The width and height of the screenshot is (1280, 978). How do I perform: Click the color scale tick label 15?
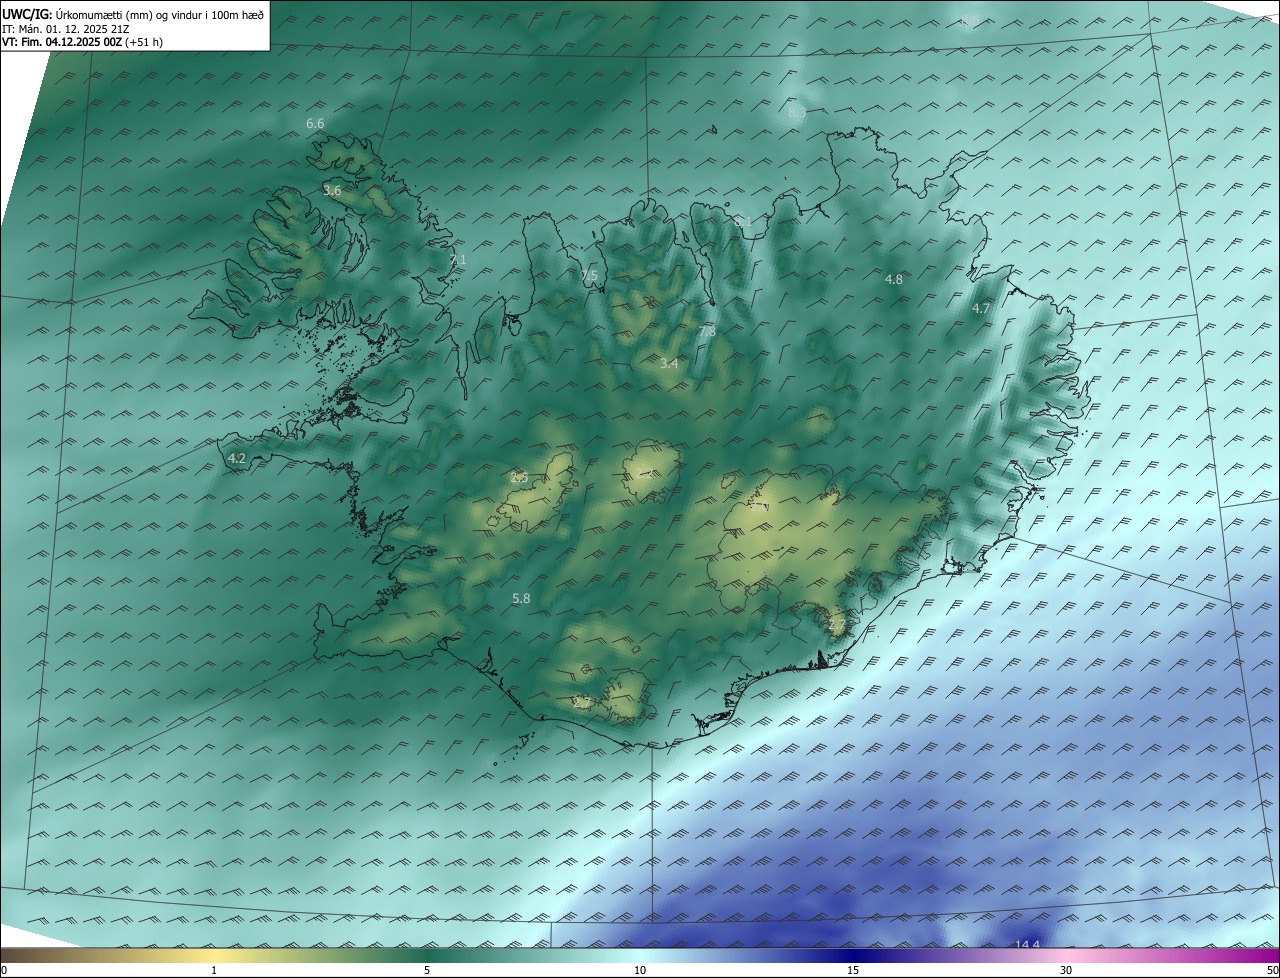click(853, 970)
